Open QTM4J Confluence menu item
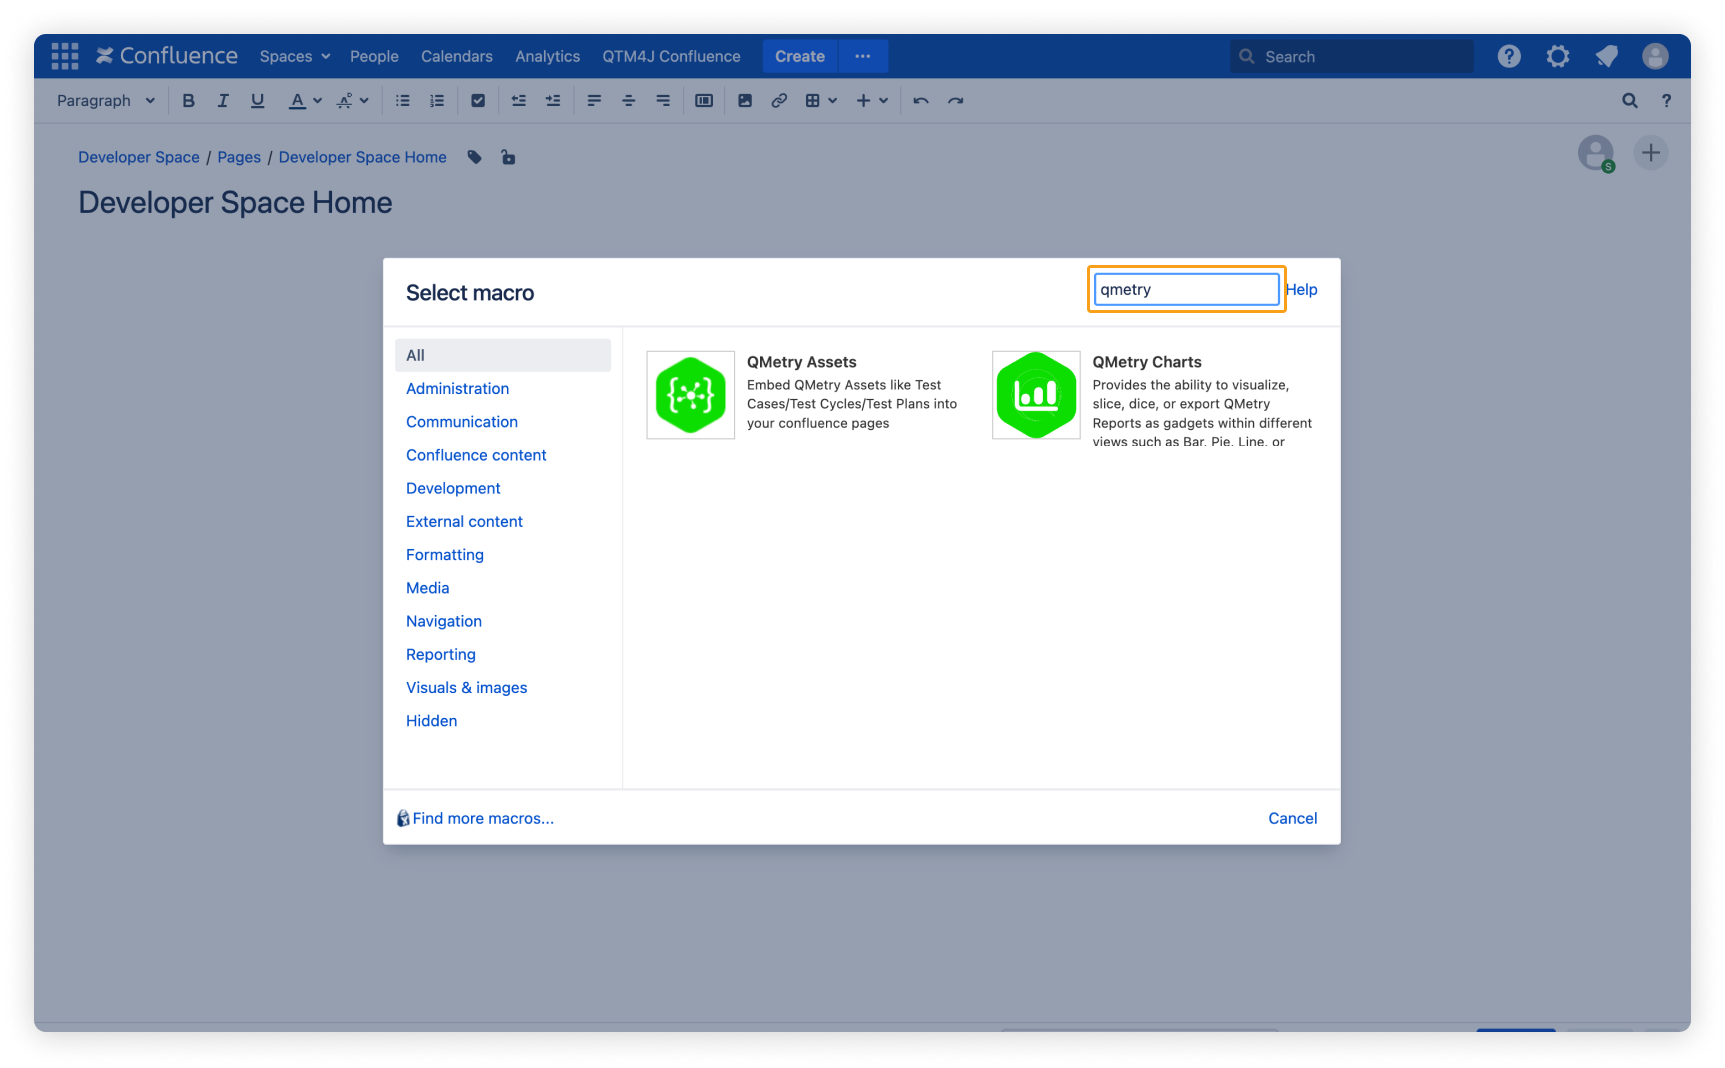The height and width of the screenshot is (1068, 1725). 671,56
